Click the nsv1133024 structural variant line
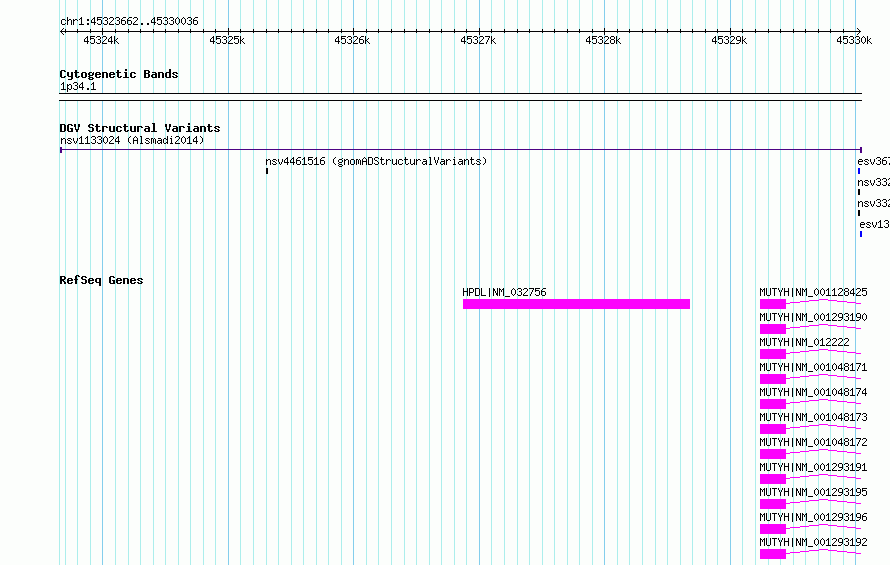Viewport: 890px width, 565px height. (461, 150)
